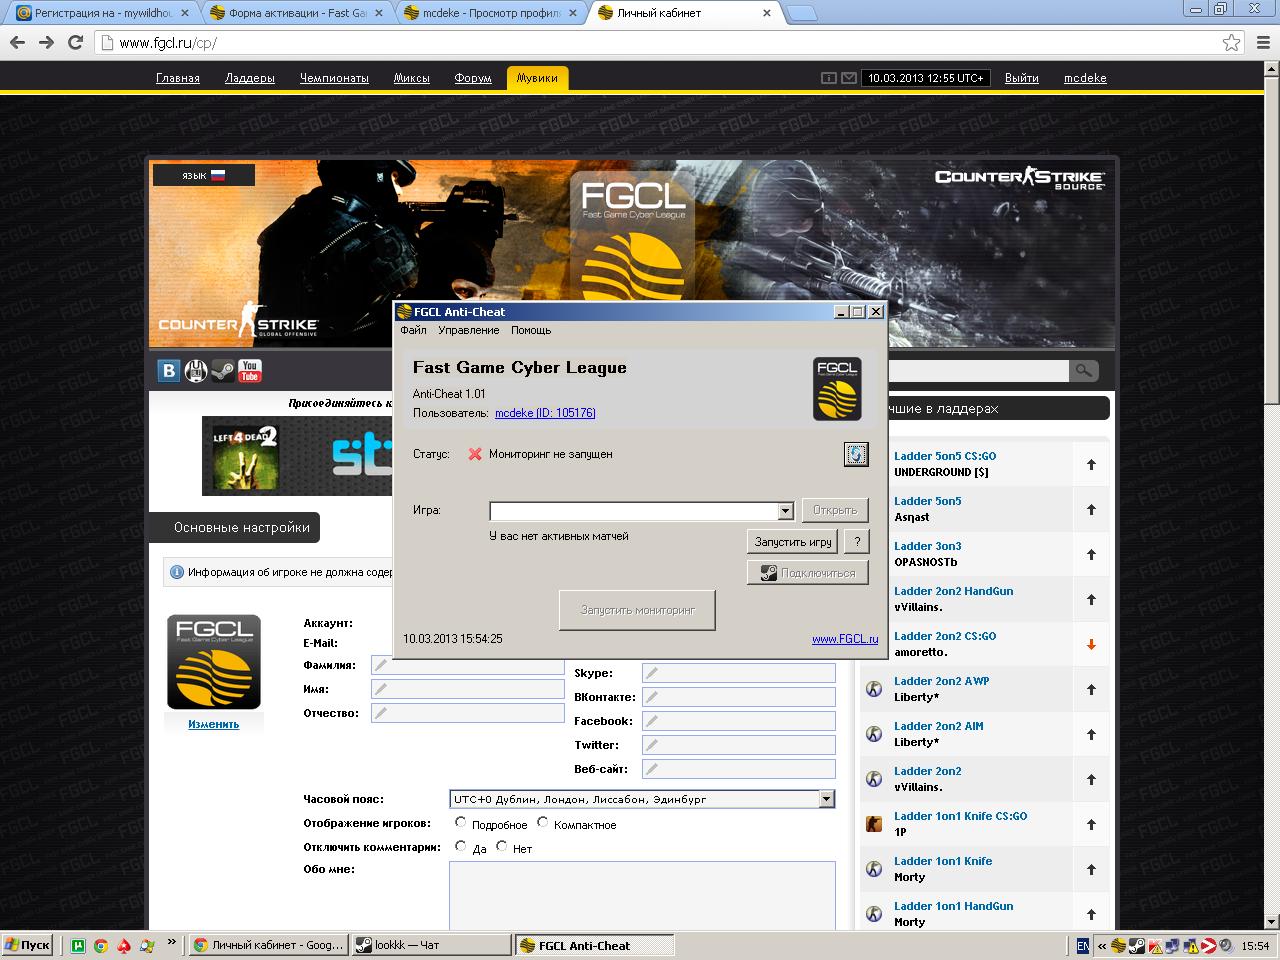Image resolution: width=1280 pixels, height=960 pixels.
Task: Click the small info box icon before the envelope
Action: tap(829, 78)
